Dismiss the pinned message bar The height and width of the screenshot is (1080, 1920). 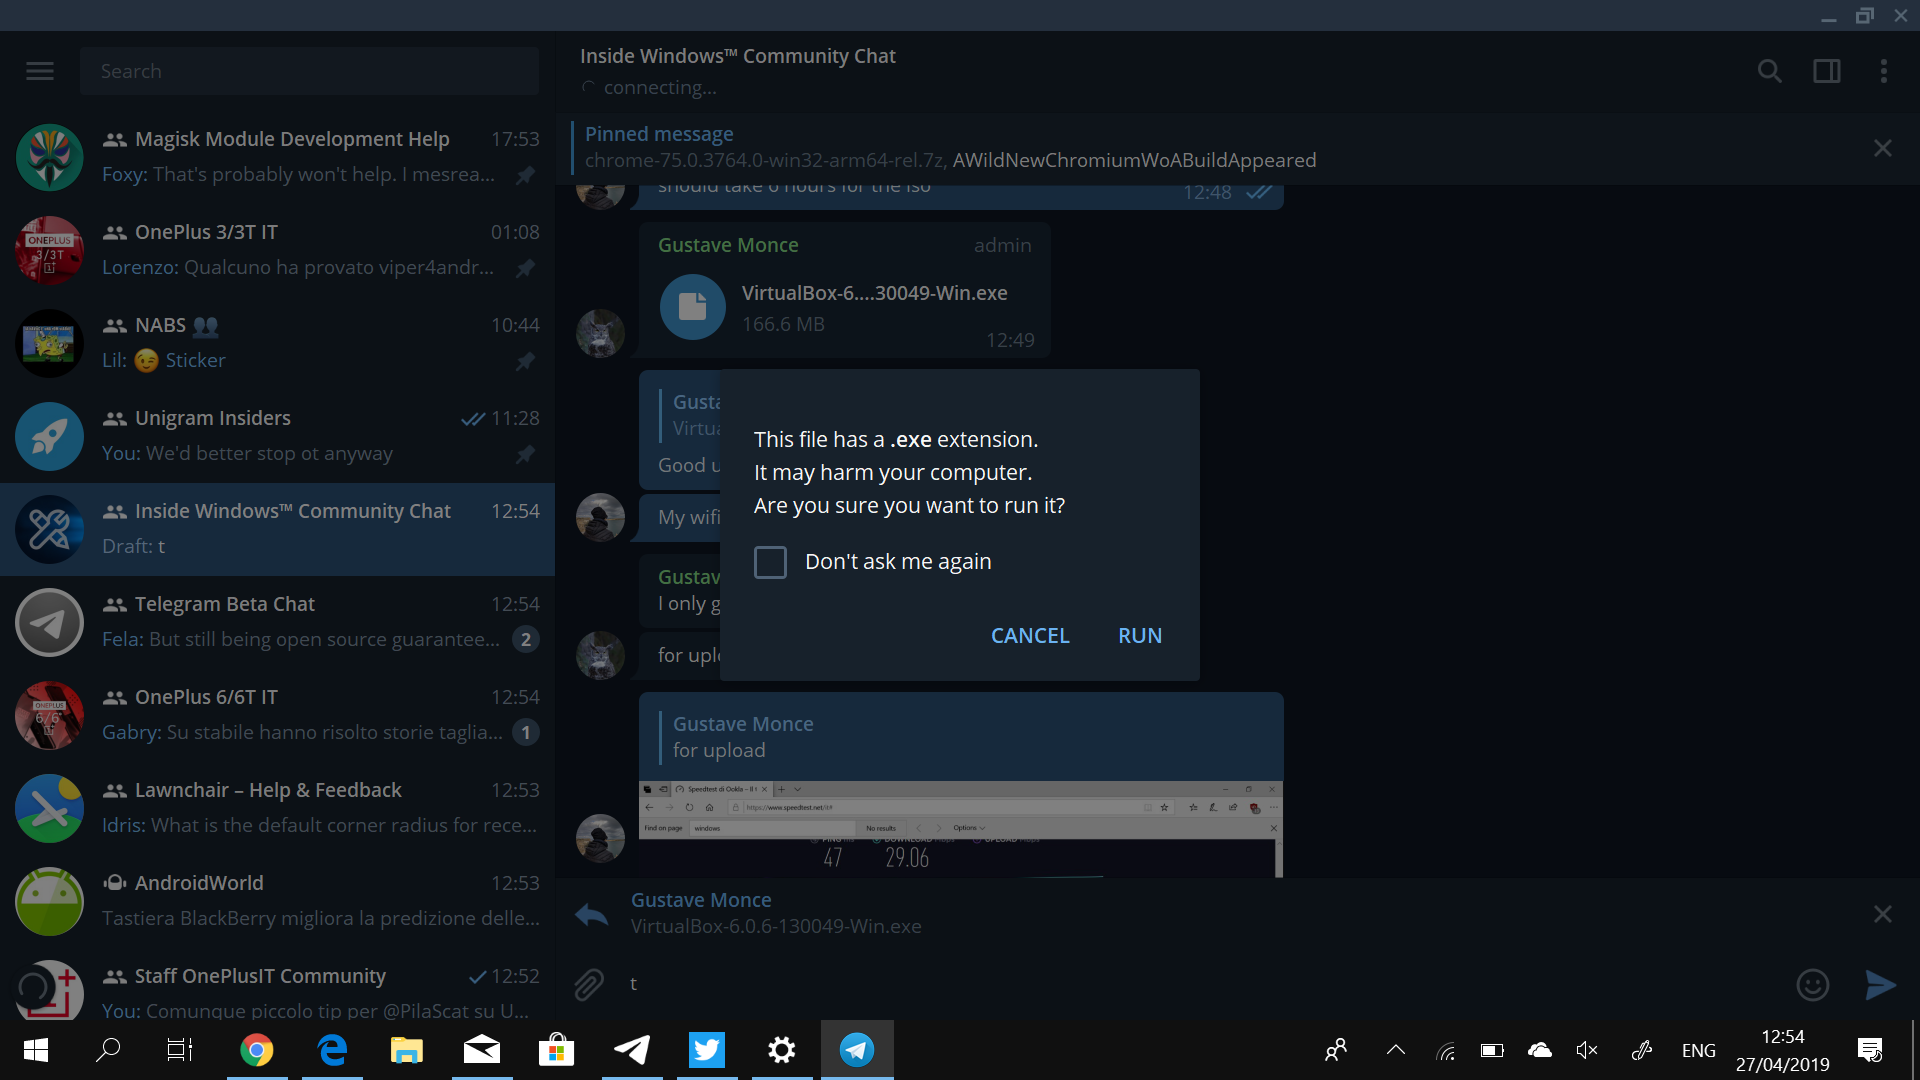click(1882, 148)
